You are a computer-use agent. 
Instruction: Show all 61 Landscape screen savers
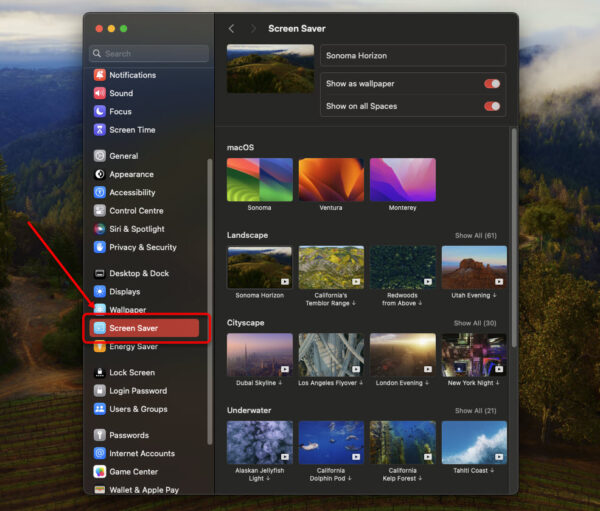476,235
